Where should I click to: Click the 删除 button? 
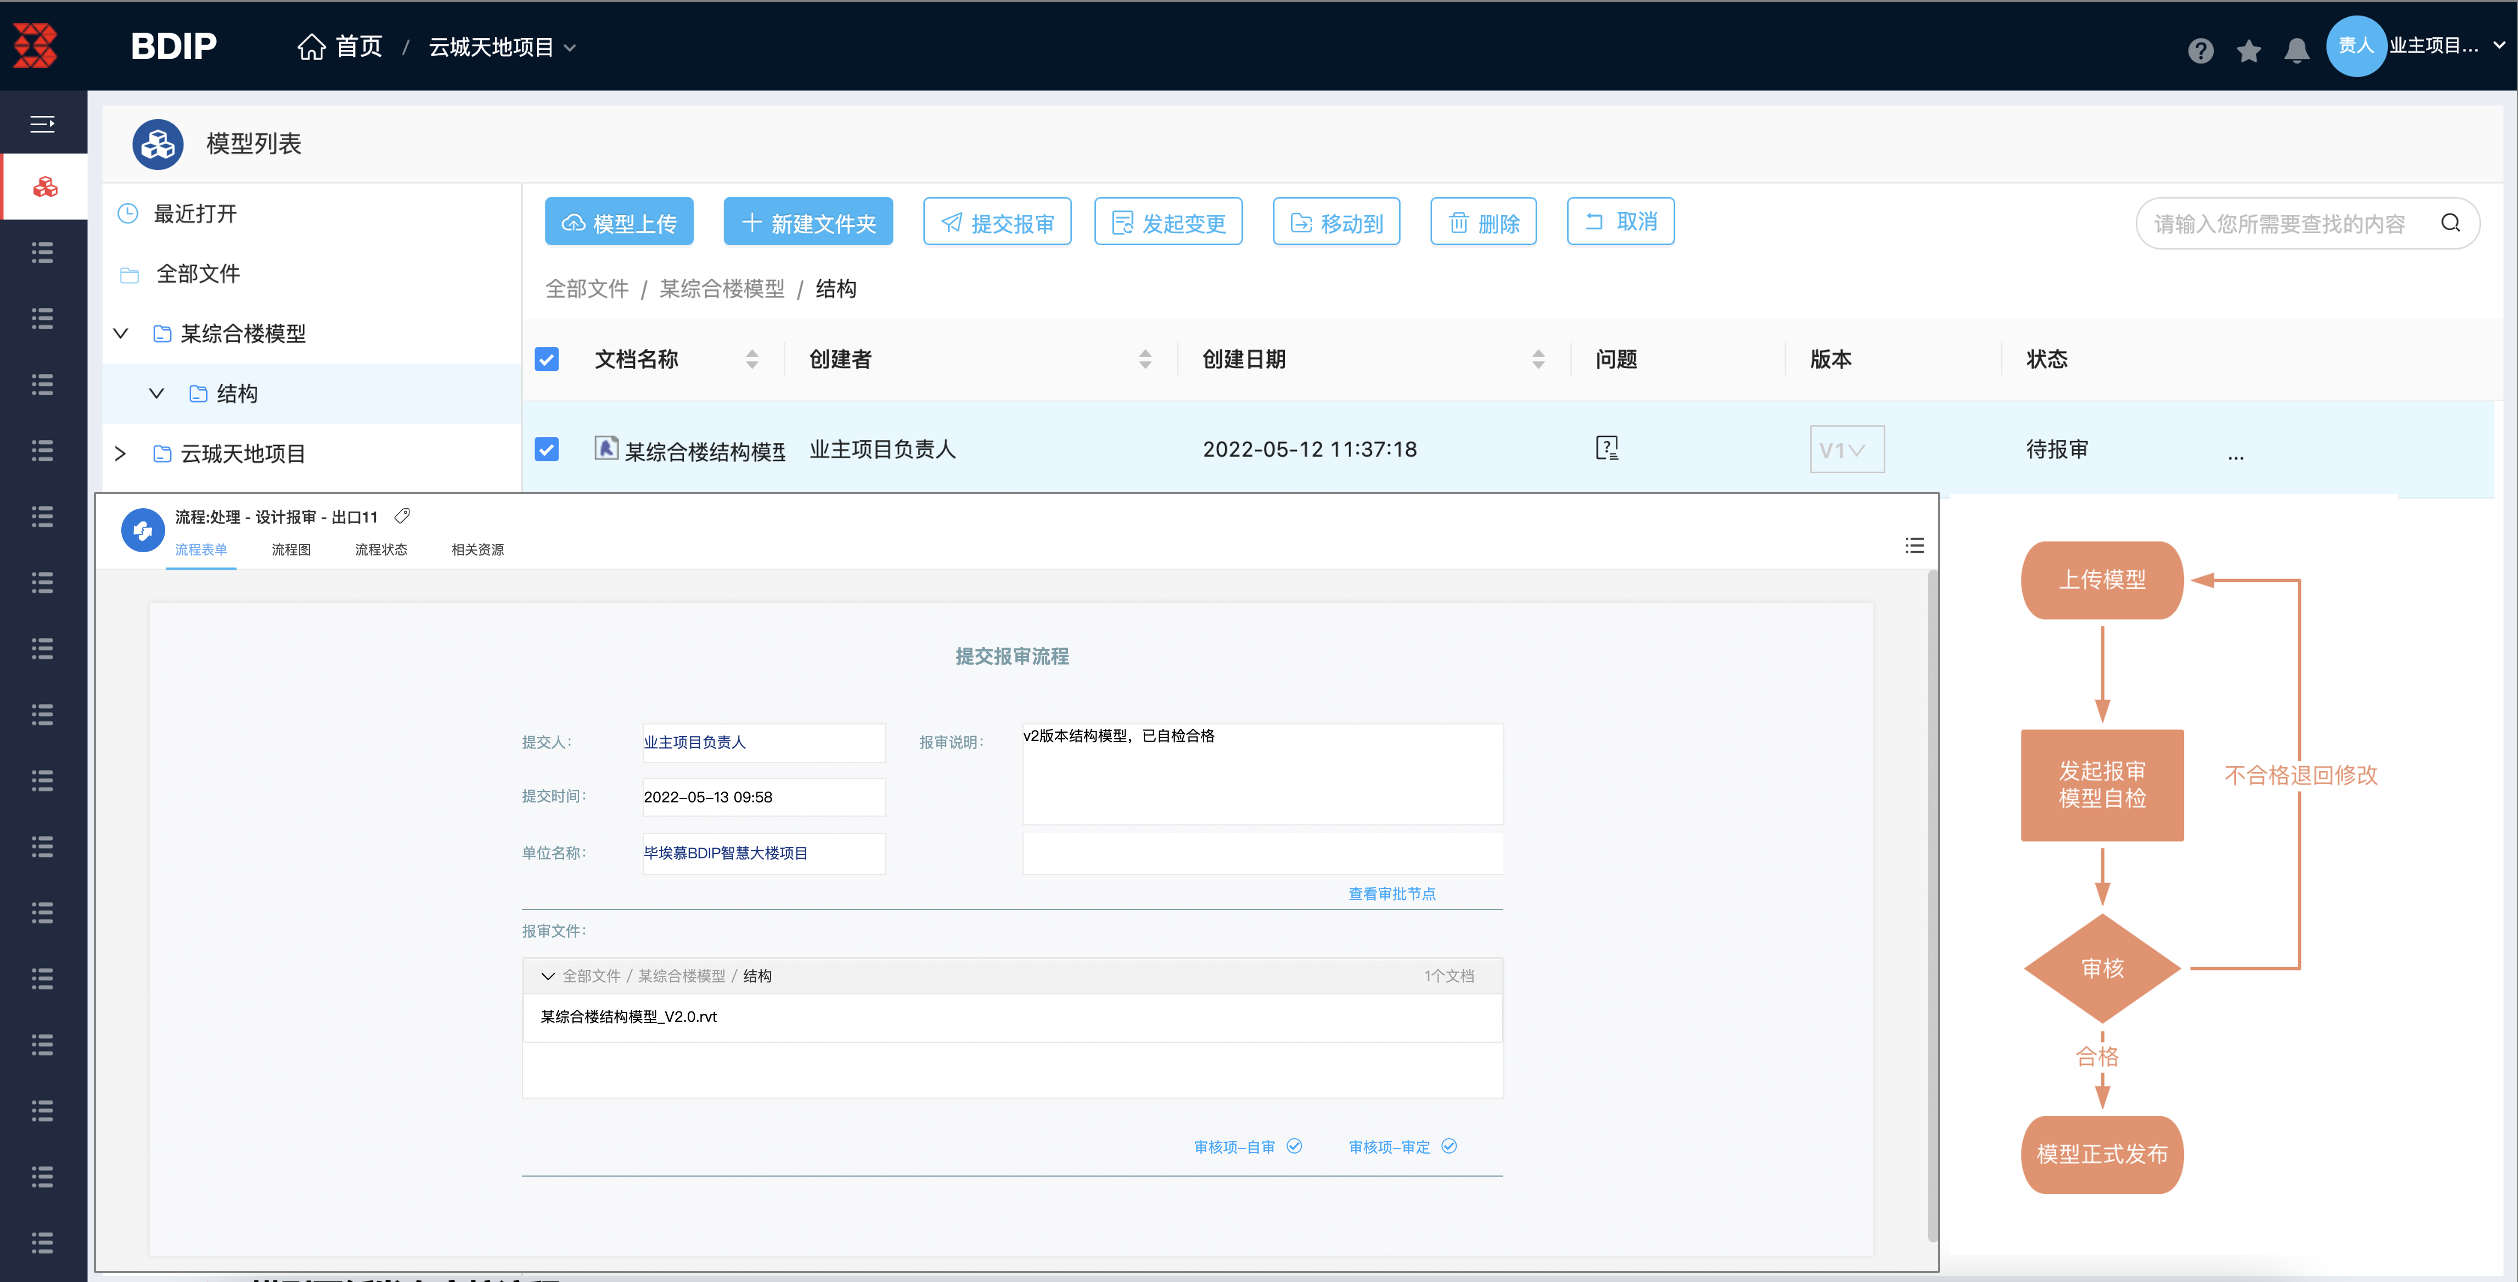1483,222
